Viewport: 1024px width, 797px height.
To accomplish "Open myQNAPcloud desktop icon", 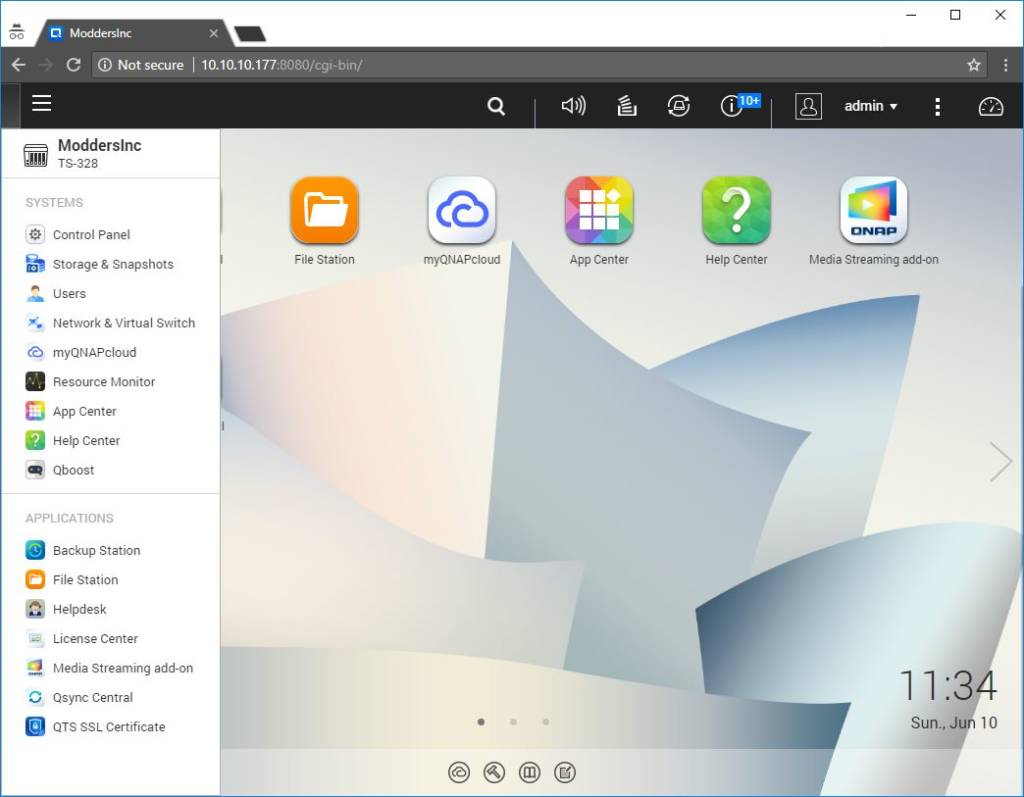I will coord(462,221).
